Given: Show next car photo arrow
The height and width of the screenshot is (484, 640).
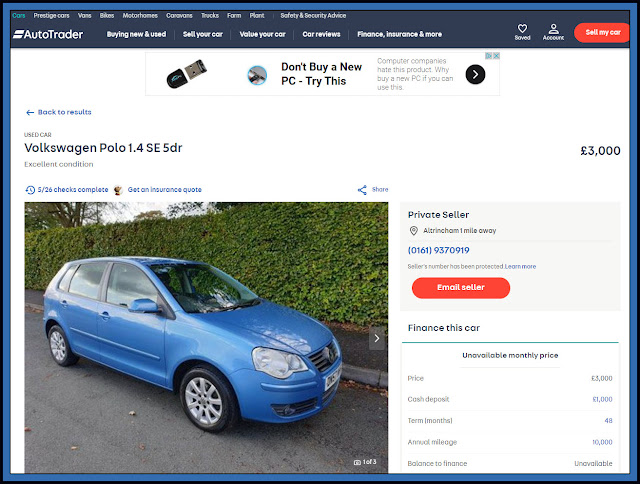Looking at the screenshot, I should click(377, 338).
